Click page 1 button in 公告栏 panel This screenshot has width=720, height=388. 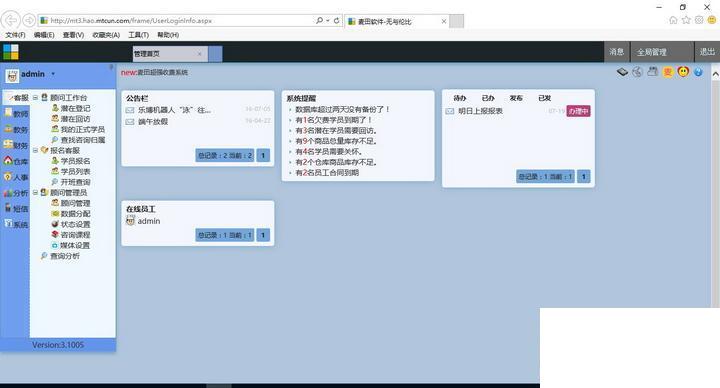click(263, 155)
